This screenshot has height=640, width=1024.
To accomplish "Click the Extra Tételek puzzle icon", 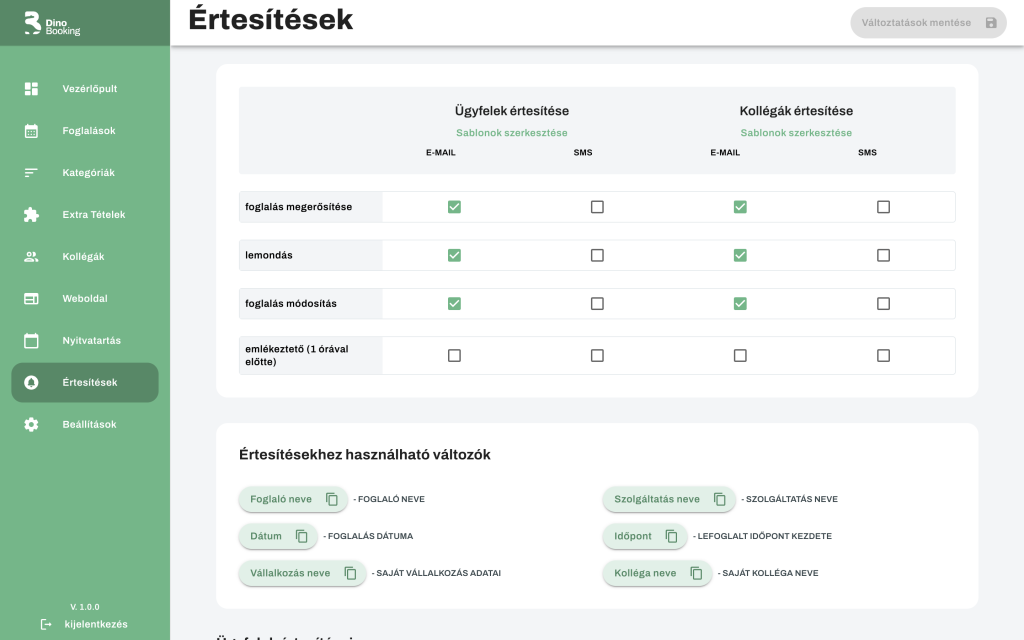I will [x=31, y=215].
